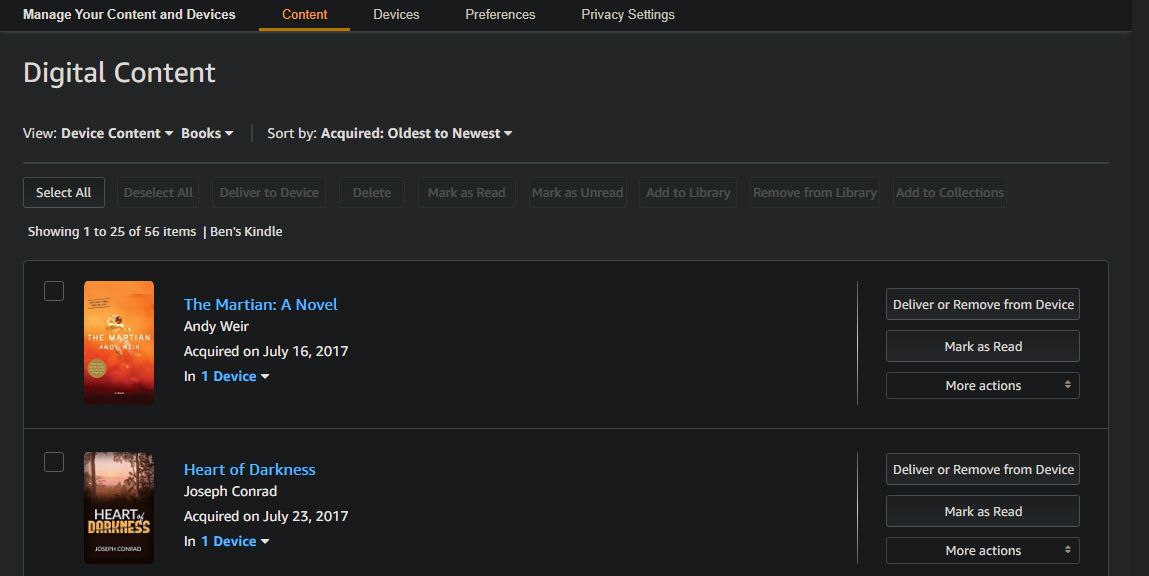This screenshot has height=576, width=1149.
Task: Open the Heart of Darkness title link
Action: pyautogui.click(x=250, y=469)
